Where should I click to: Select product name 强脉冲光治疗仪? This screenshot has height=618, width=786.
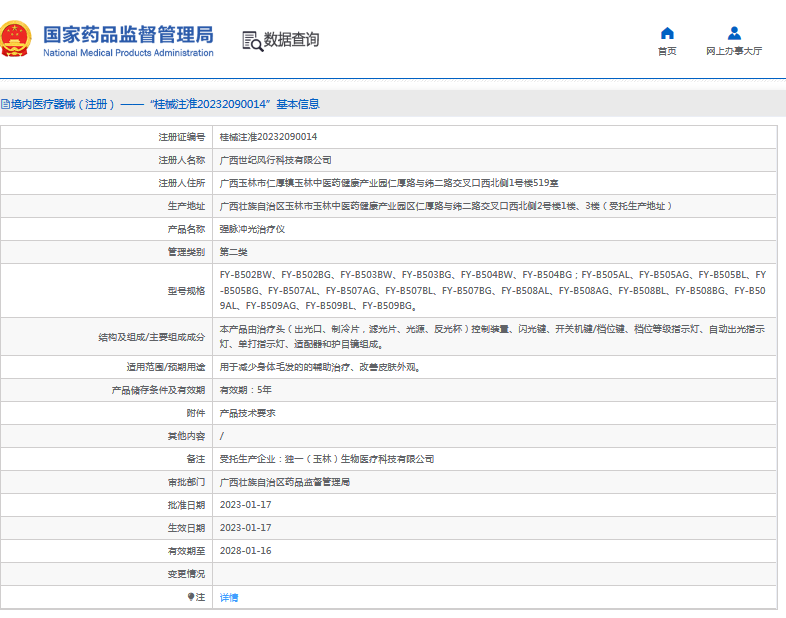coord(252,229)
